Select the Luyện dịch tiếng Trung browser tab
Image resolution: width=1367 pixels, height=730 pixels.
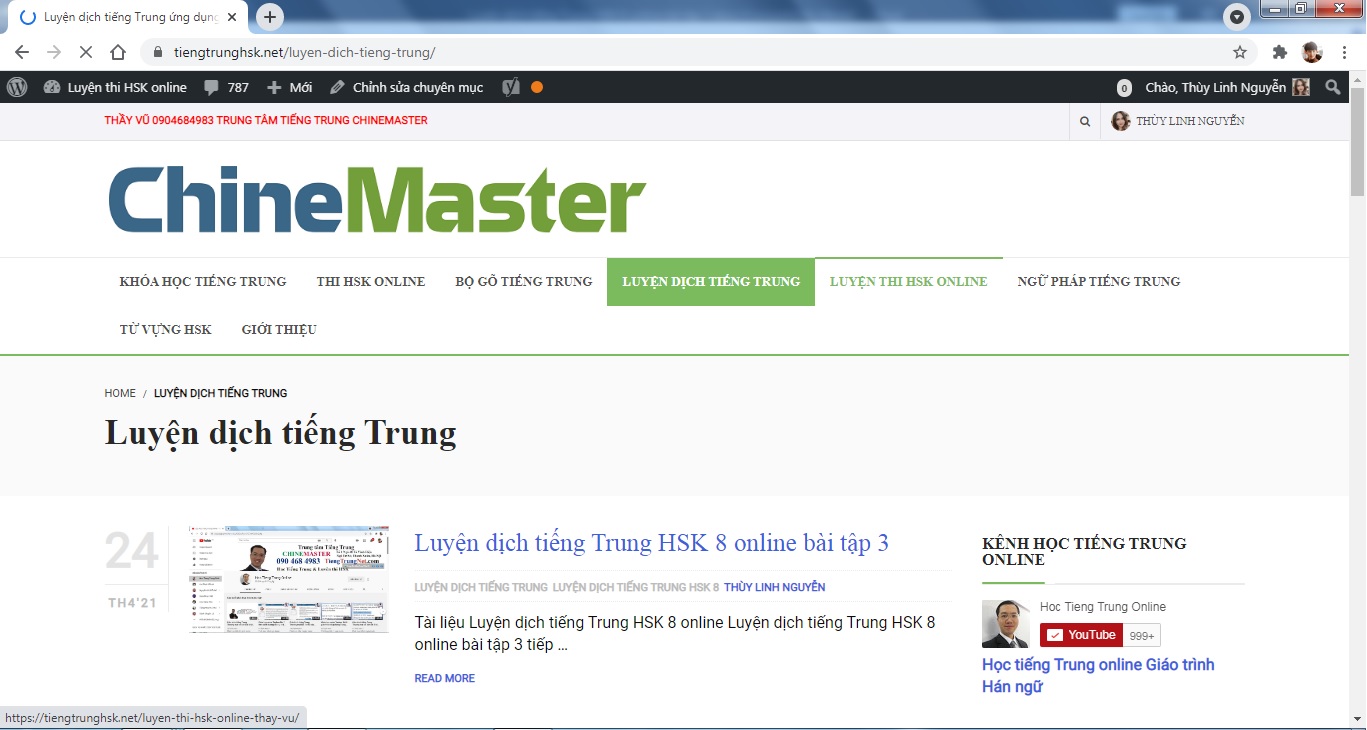coord(130,17)
